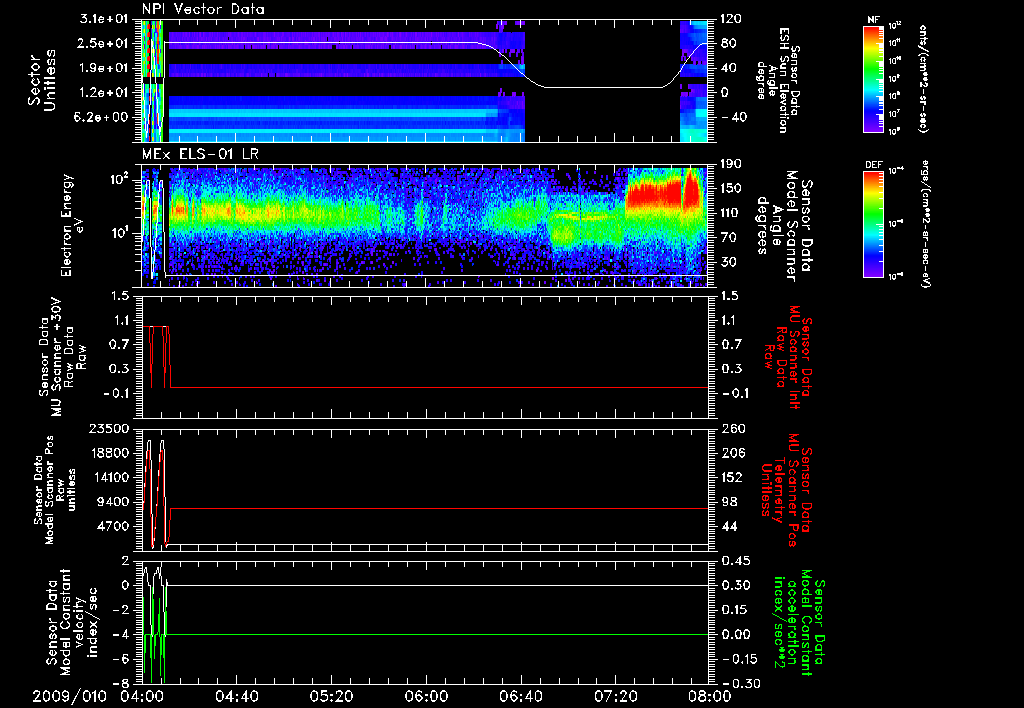Select the 'Model Scanner Angle degrees' axis label
The width and height of the screenshot is (1024, 708).
point(784,226)
